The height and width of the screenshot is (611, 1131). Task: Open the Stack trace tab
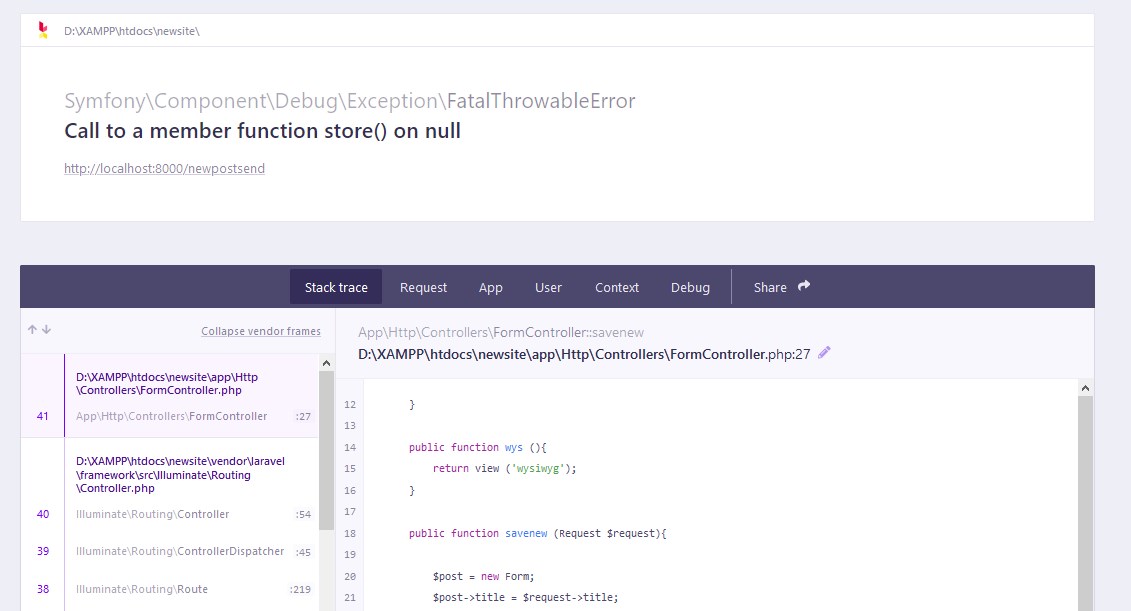point(336,287)
